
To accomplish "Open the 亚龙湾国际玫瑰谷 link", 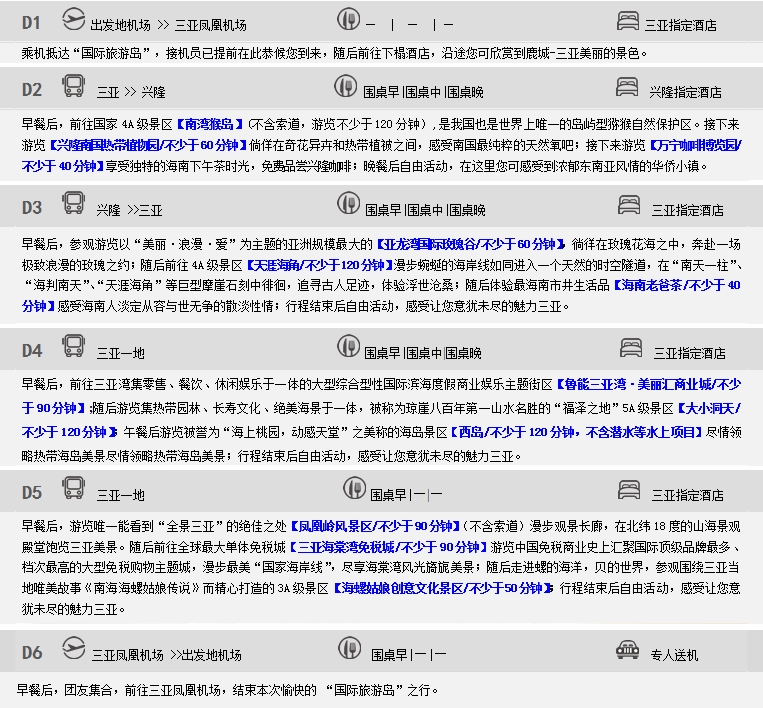I will [x=470, y=243].
